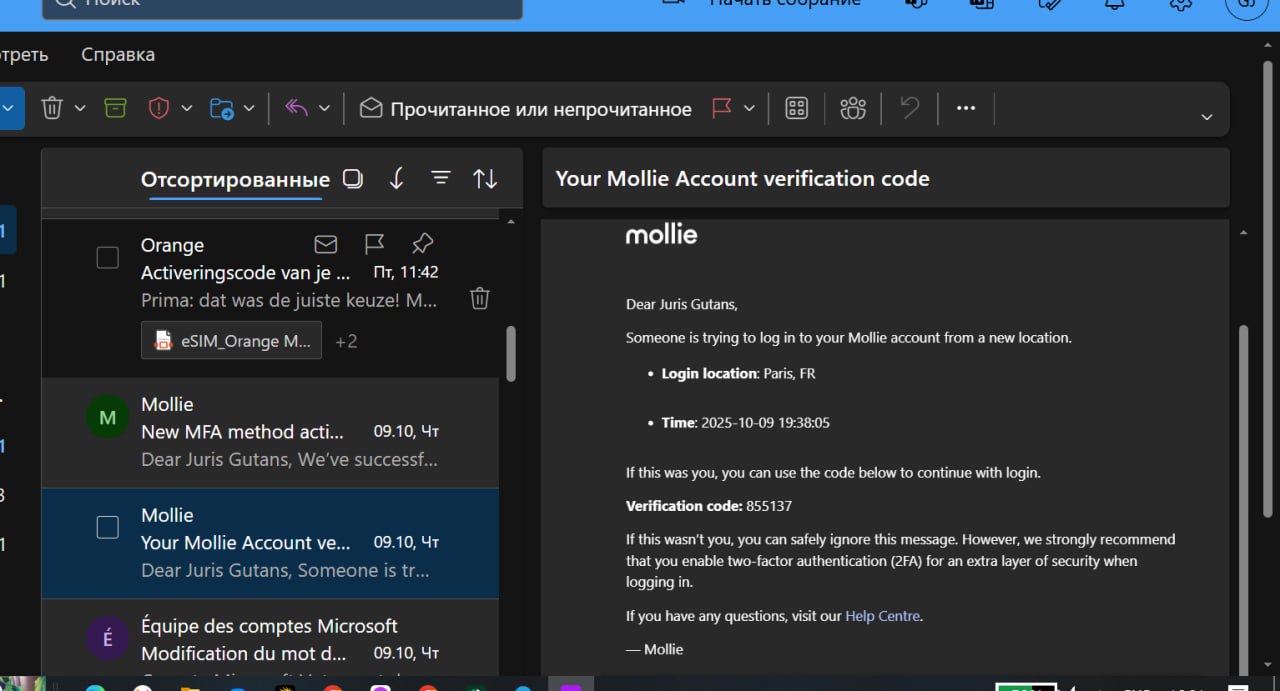The height and width of the screenshot is (691, 1280).
Task: Archive the message with the green archive icon
Action: tap(115, 108)
